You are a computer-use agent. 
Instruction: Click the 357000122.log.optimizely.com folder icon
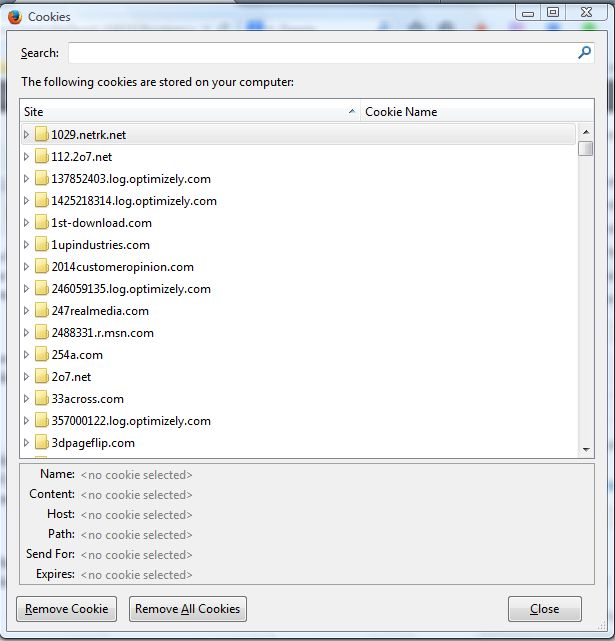coord(41,421)
